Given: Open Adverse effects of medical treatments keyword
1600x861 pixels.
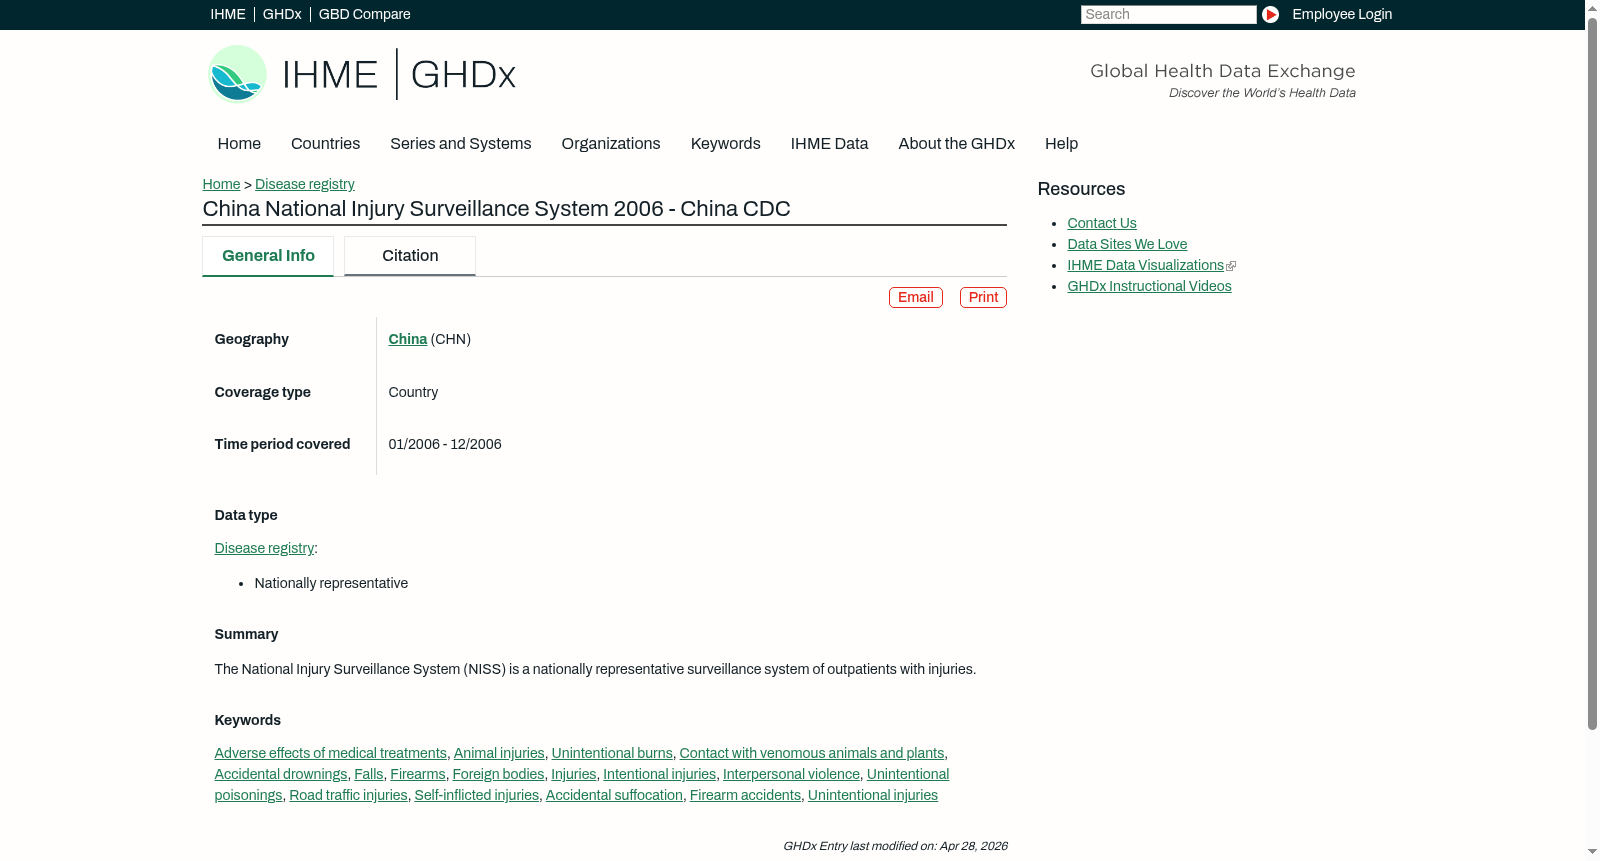Looking at the screenshot, I should click(330, 753).
